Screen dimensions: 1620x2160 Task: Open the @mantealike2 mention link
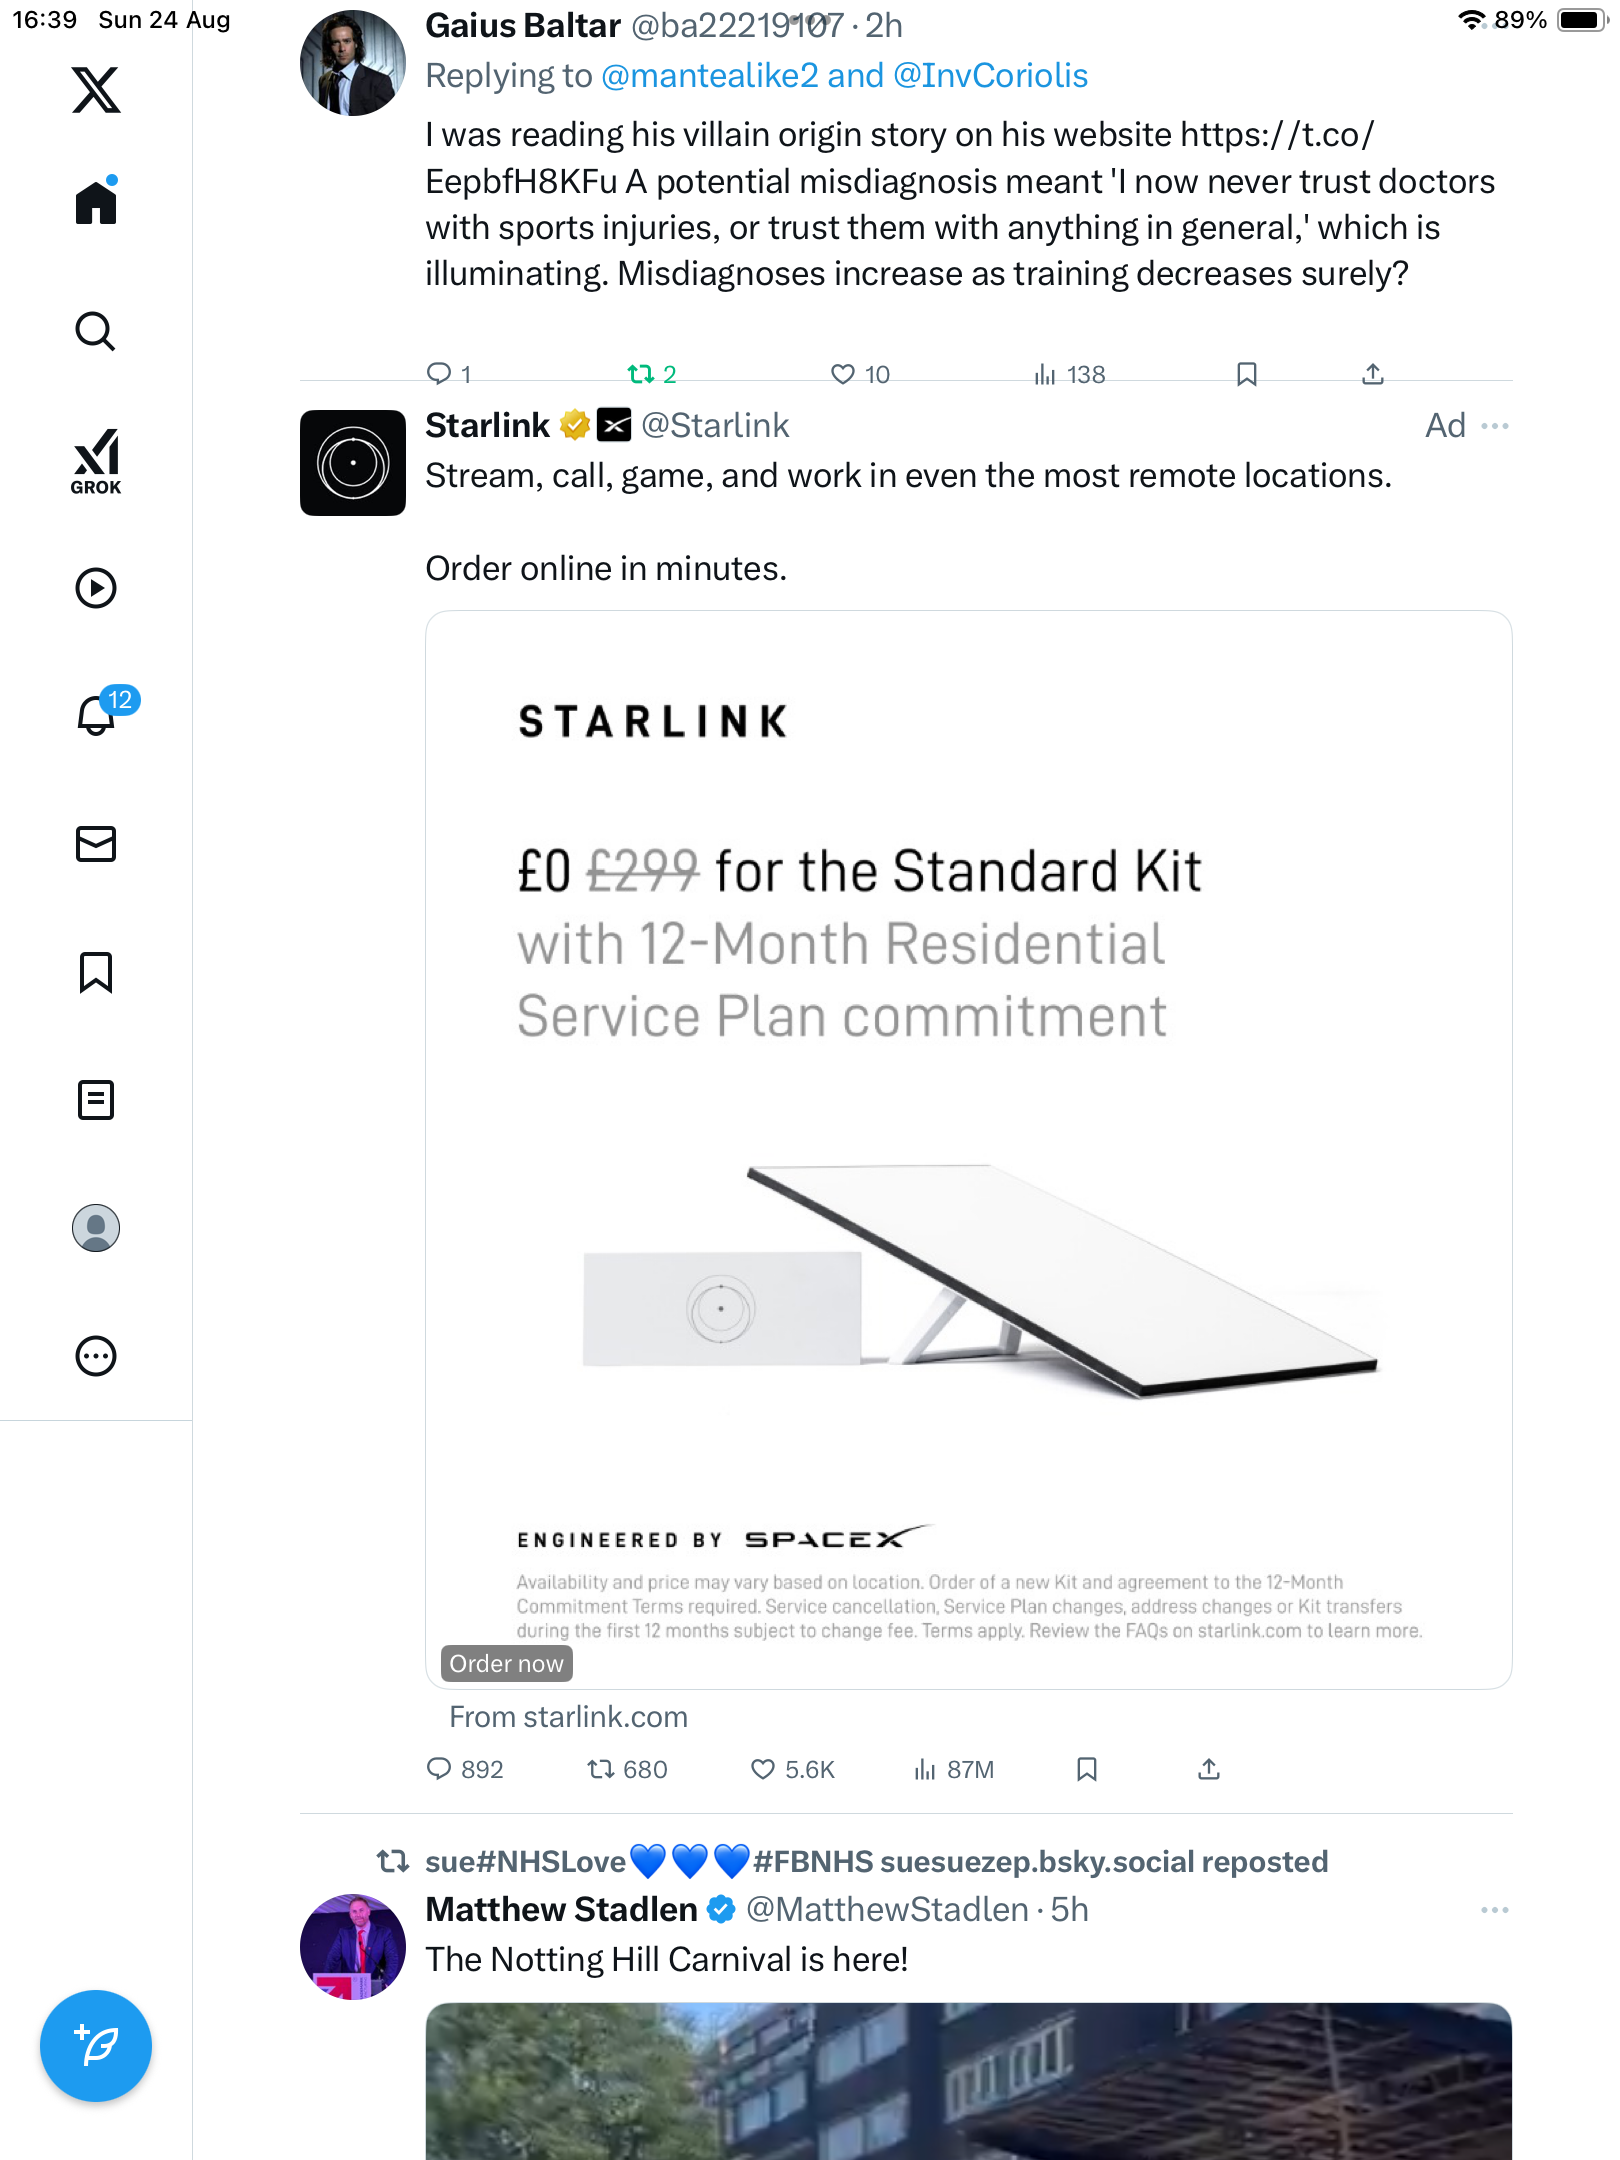pos(710,76)
